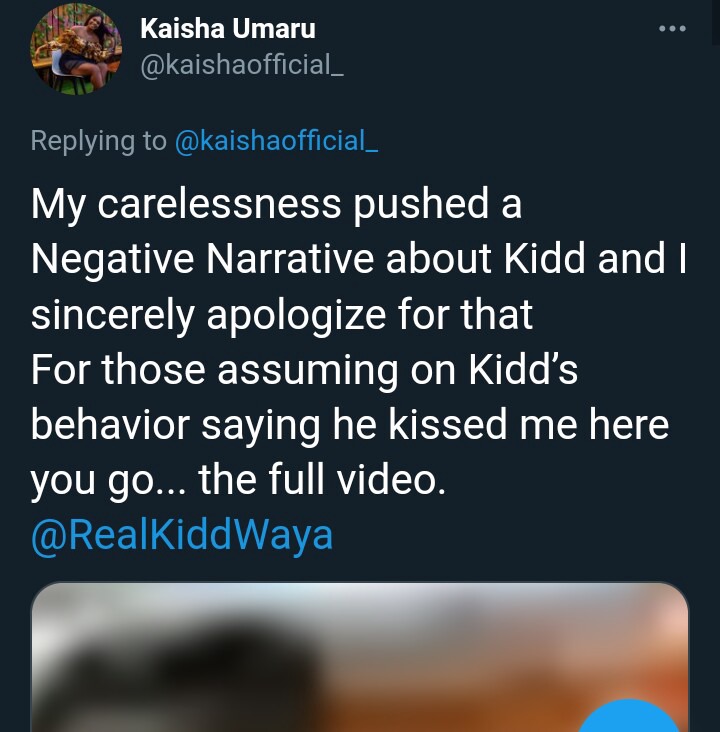Click the "For those assuming on Kidd's" line

304,370
